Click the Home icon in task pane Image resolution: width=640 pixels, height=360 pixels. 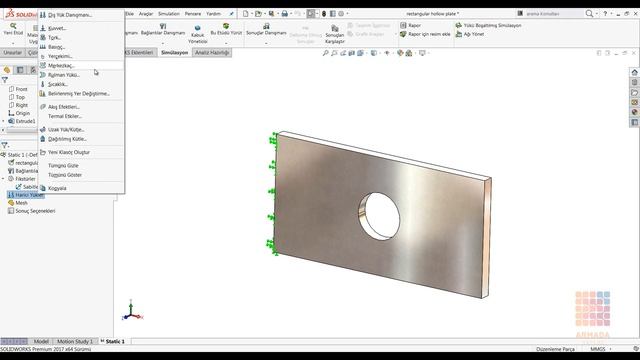pos(634,72)
